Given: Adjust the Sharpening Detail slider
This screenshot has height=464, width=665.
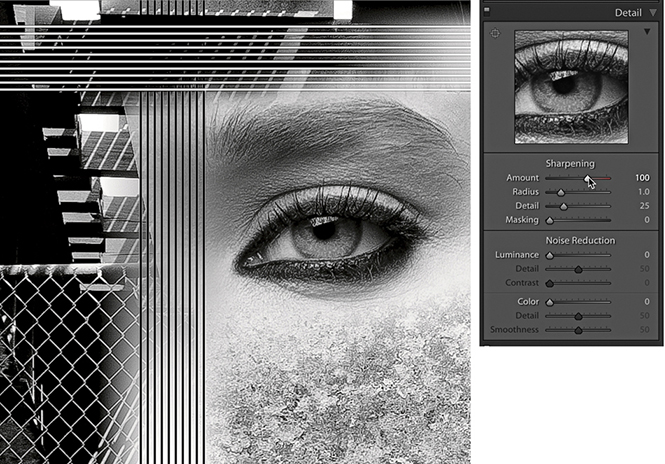Looking at the screenshot, I should [563, 207].
